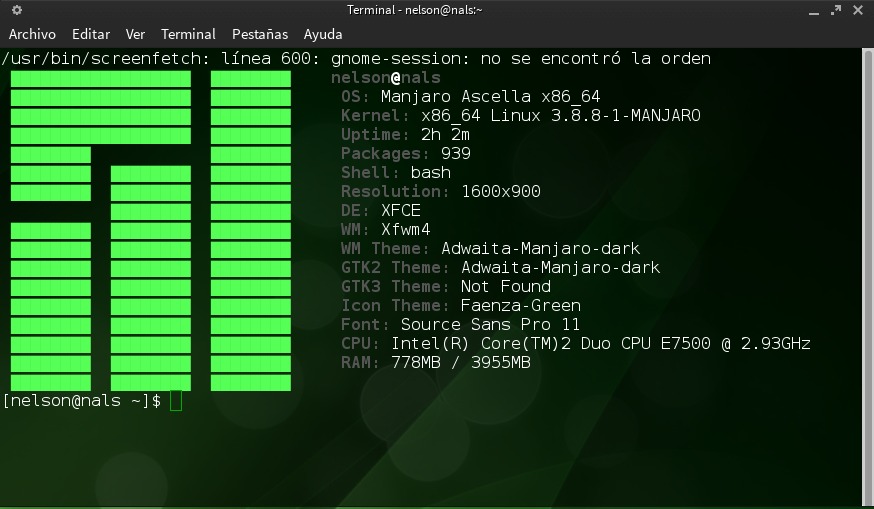Open the Editar menu
The width and height of the screenshot is (874, 509).
91,34
